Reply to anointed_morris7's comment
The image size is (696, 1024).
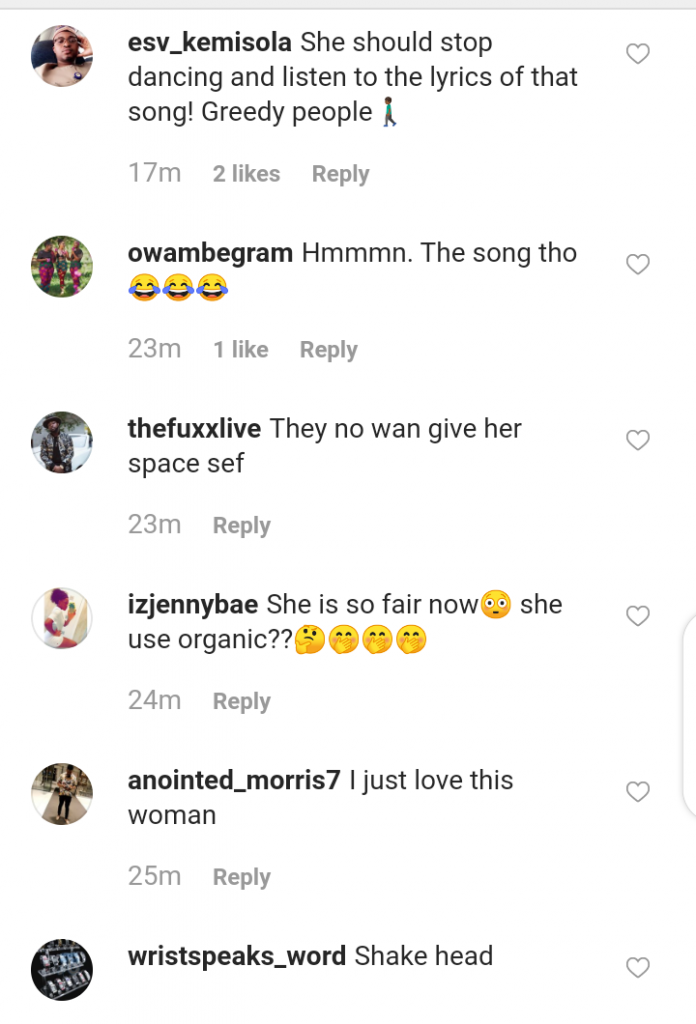coord(241,878)
